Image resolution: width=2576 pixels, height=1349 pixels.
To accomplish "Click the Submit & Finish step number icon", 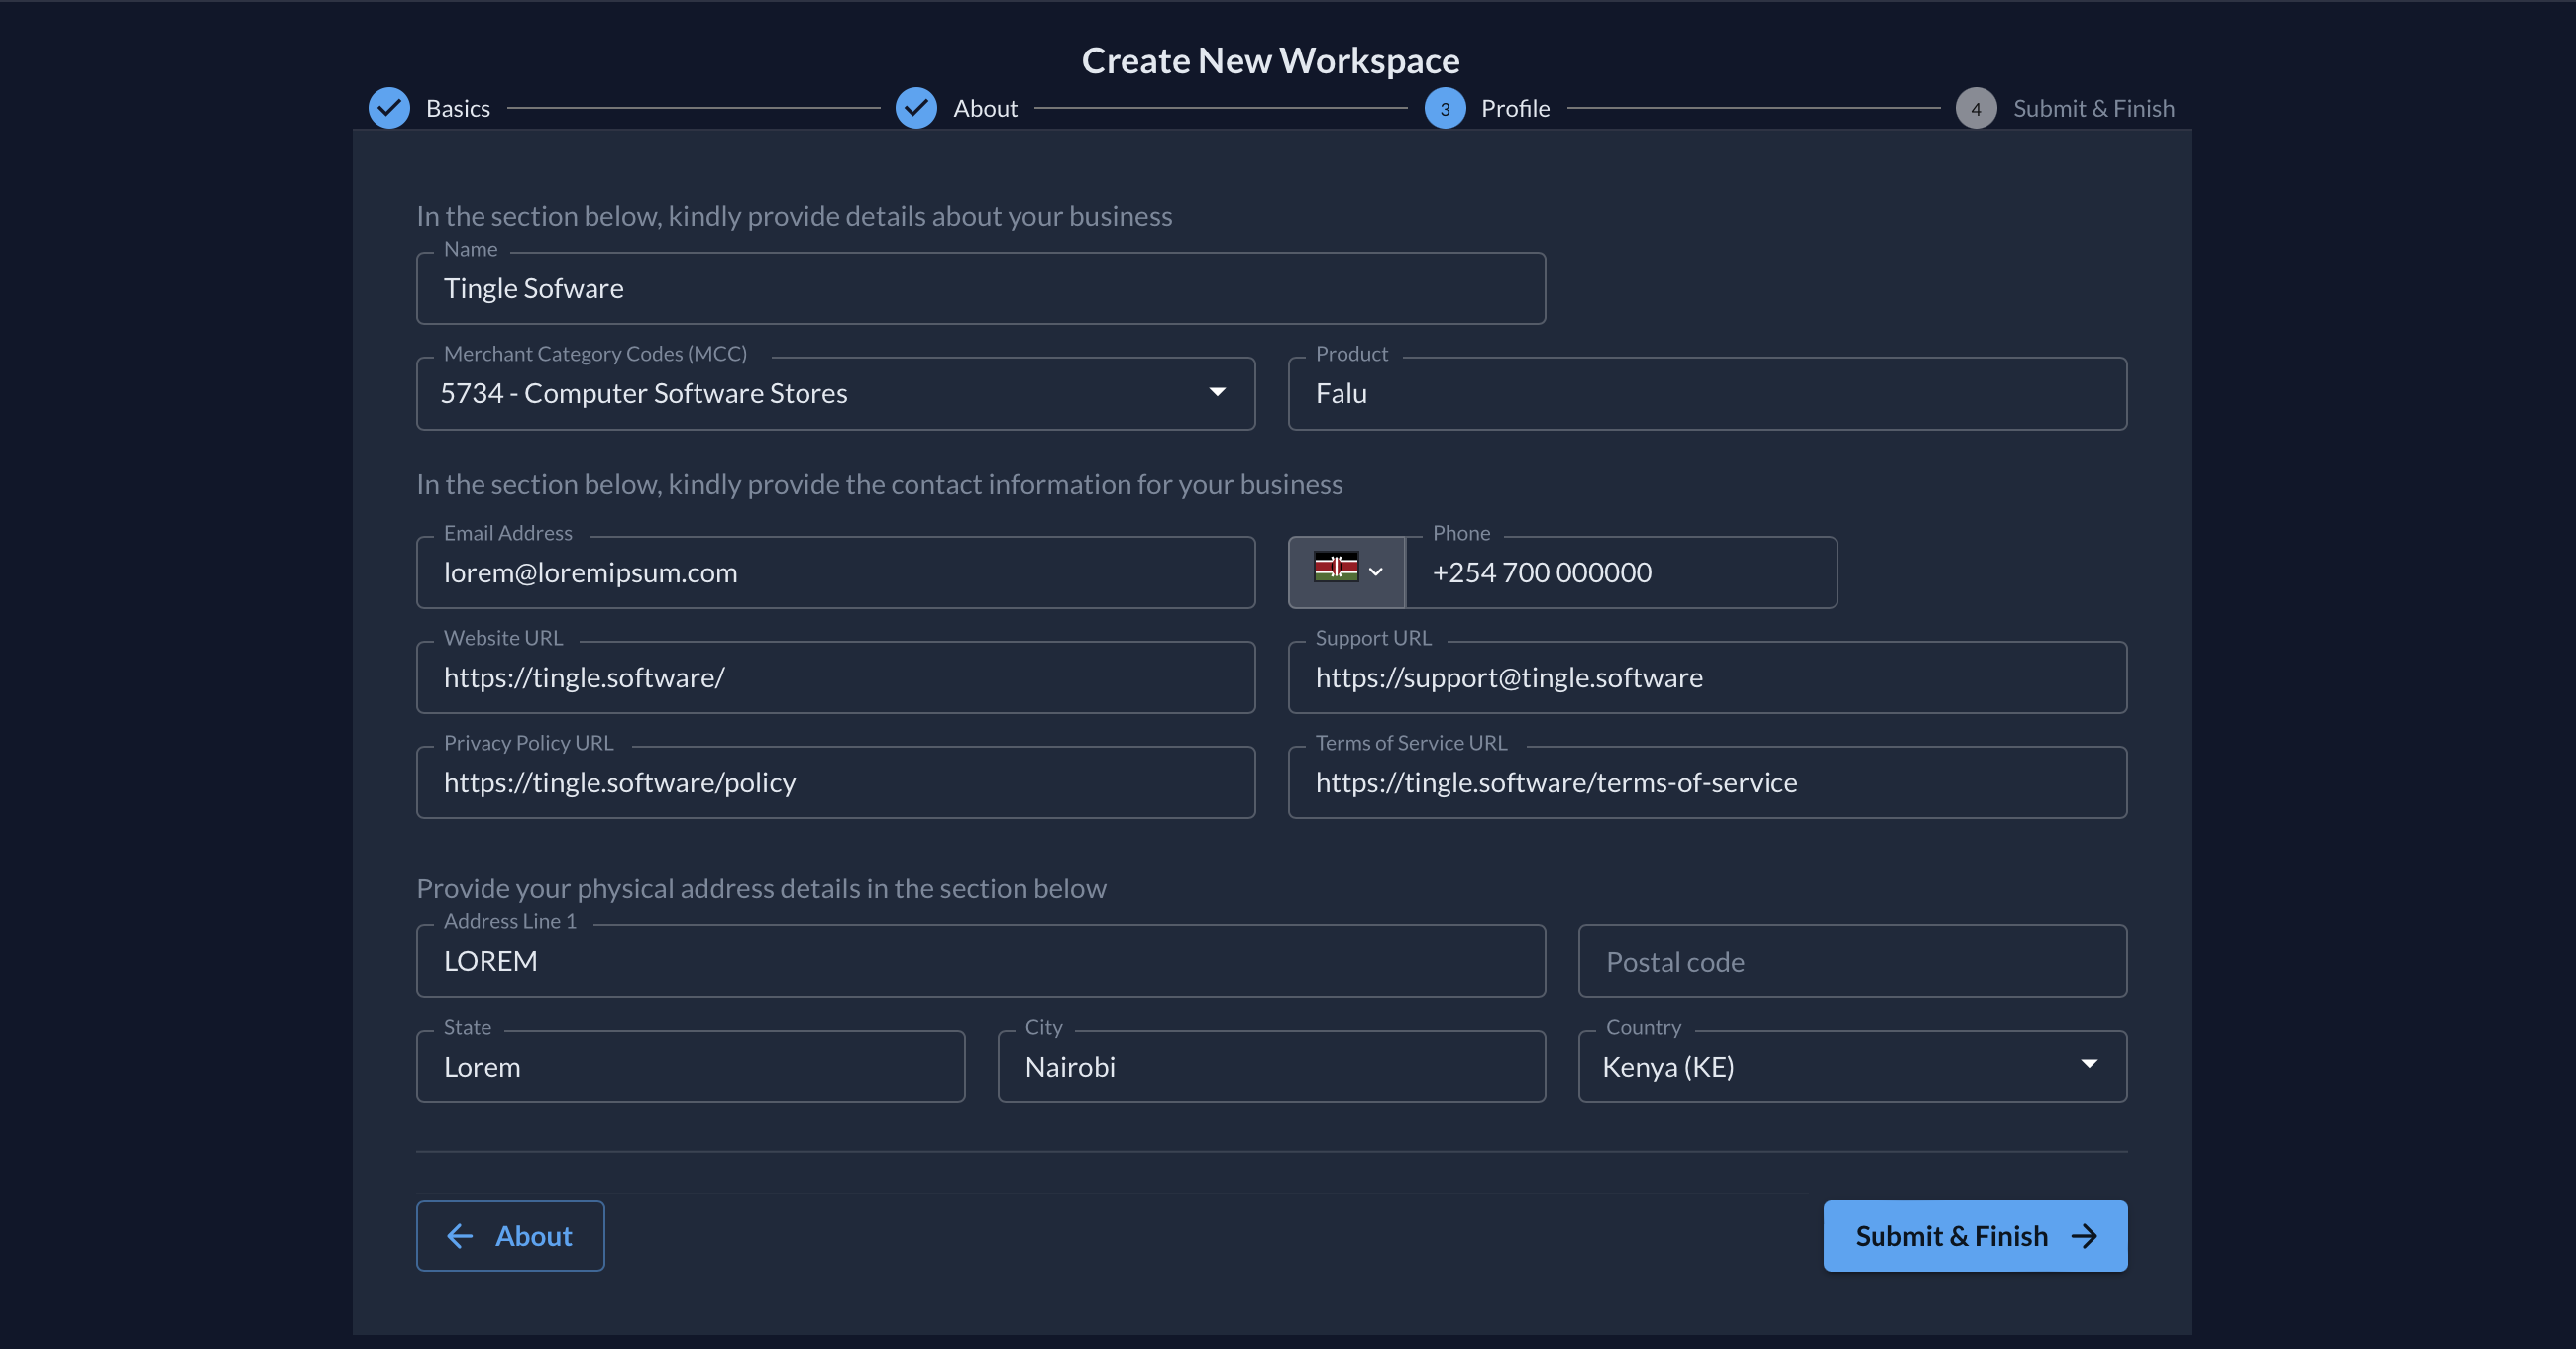I will [1977, 107].
